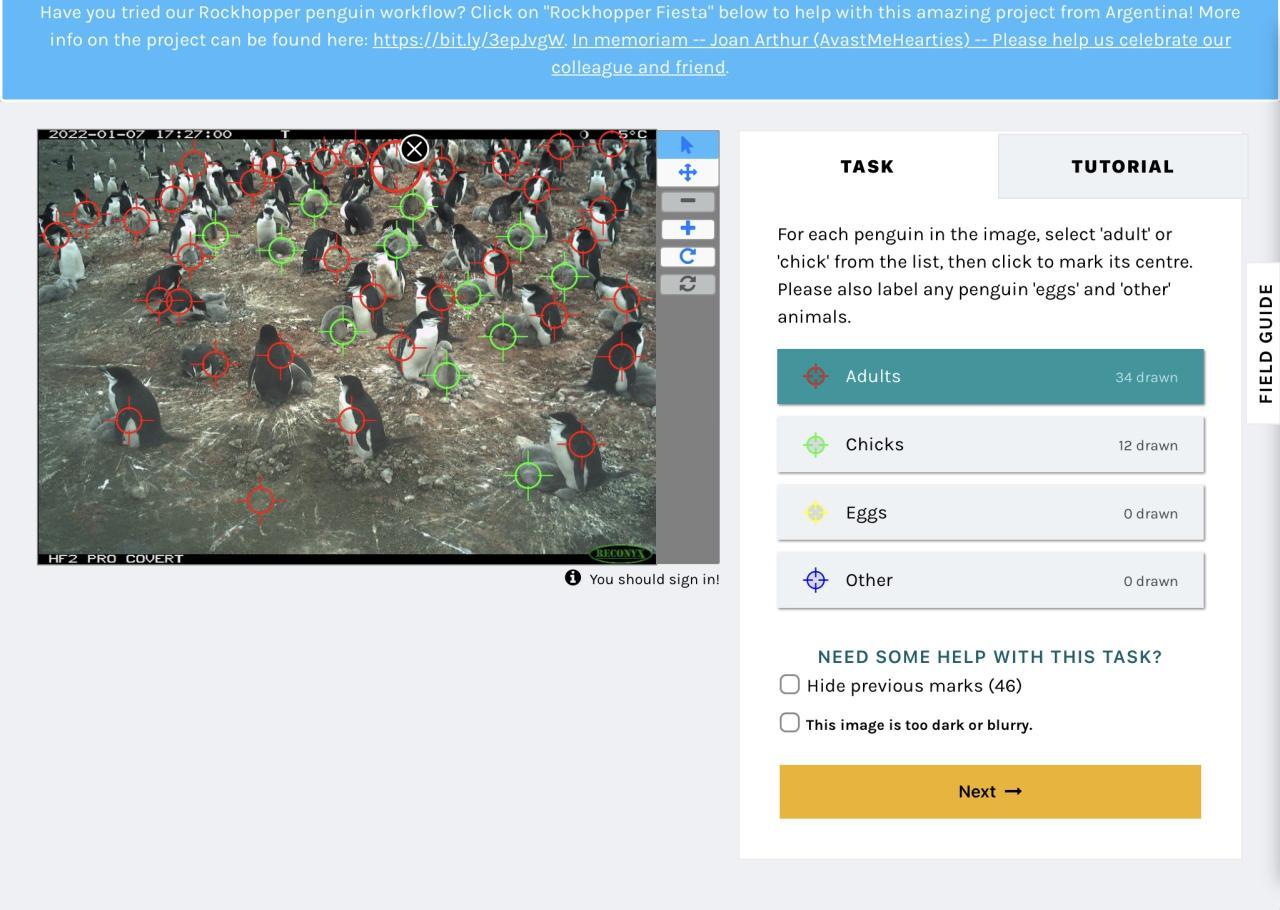1280x910 pixels.
Task: Click the red Adults crosshair icon
Action: (x=816, y=376)
